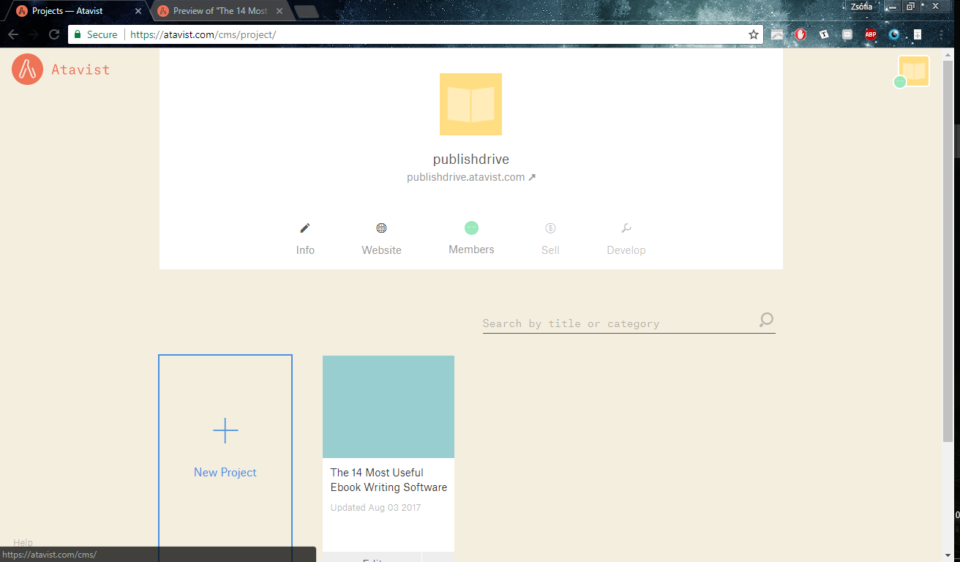Click the green status dot on account icon
Viewport: 960px width, 562px height.
(x=899, y=82)
